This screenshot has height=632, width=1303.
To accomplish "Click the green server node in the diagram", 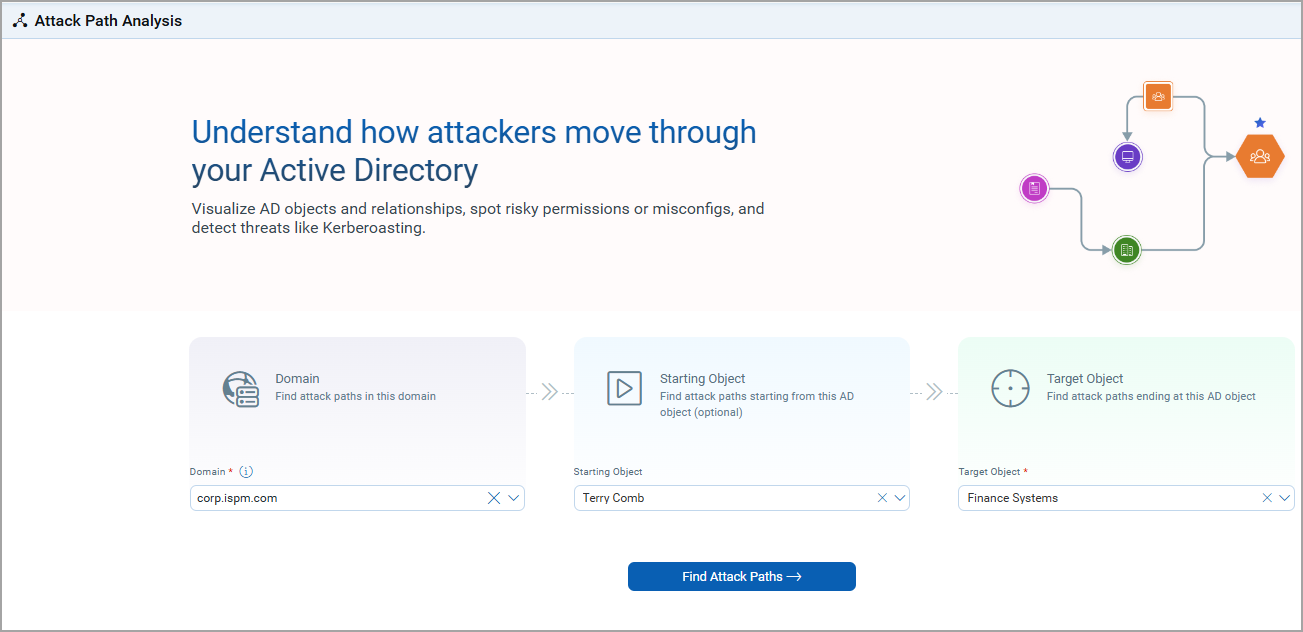I will click(x=1126, y=250).
